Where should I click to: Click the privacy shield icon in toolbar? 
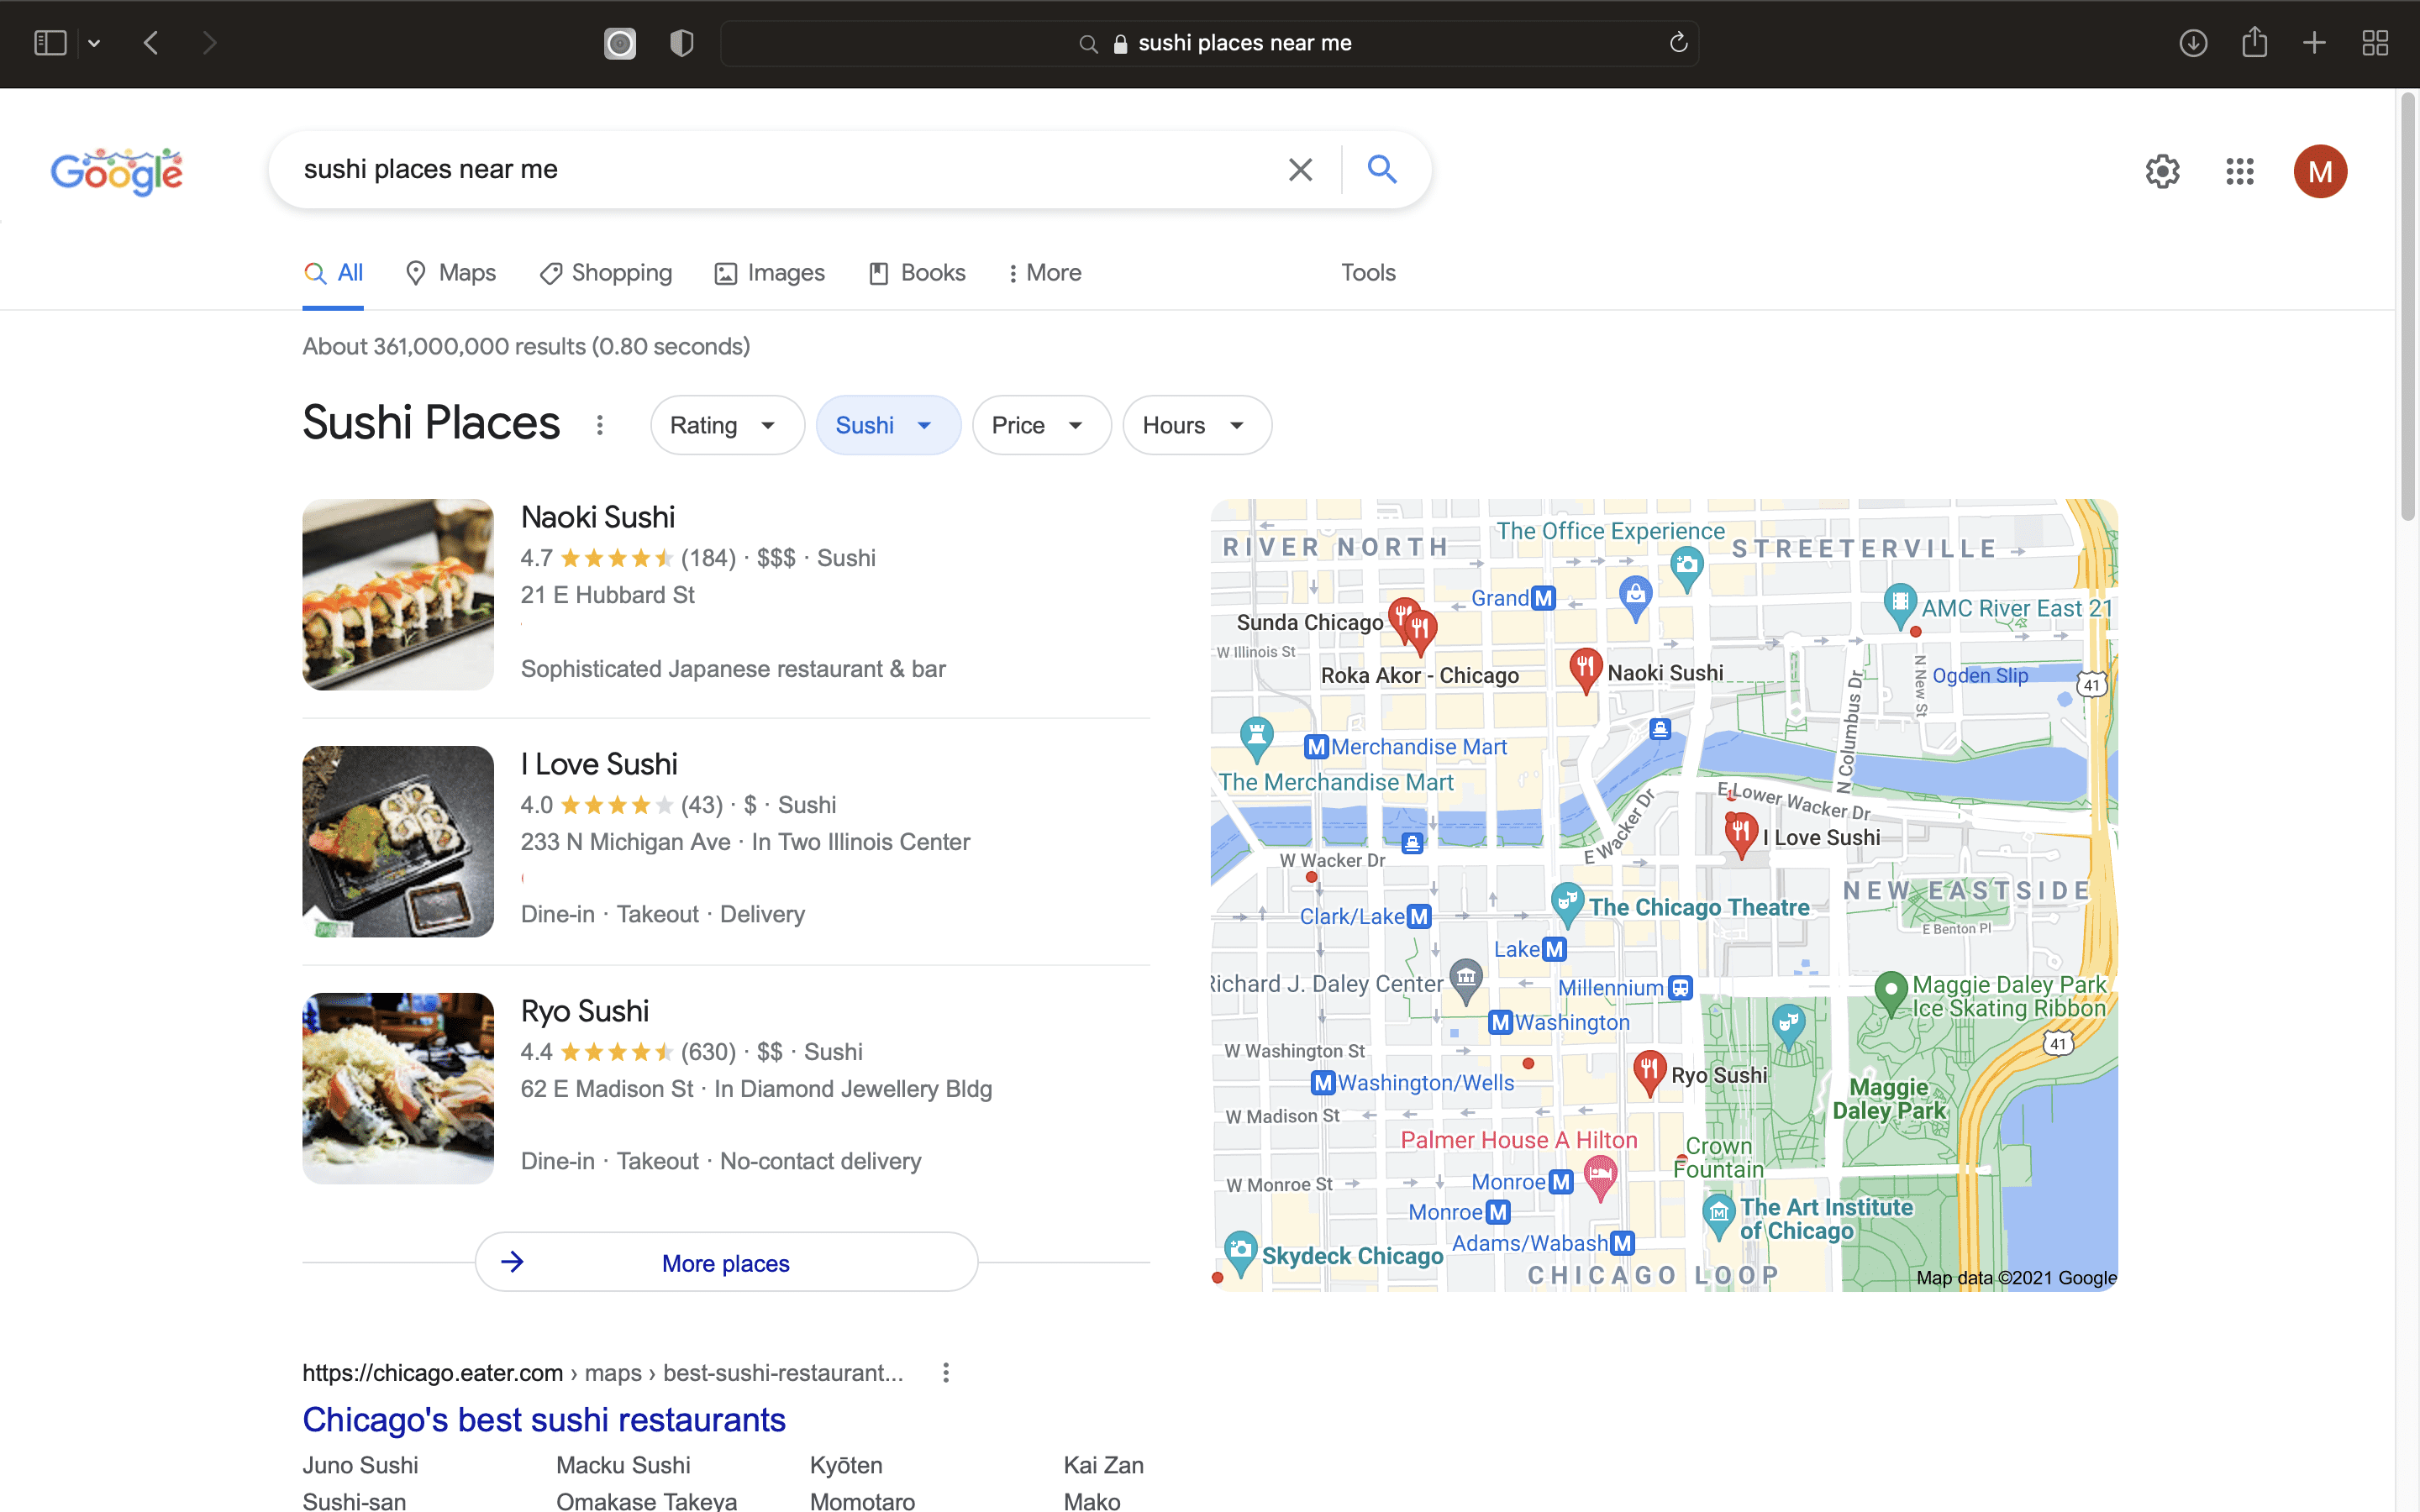point(681,43)
